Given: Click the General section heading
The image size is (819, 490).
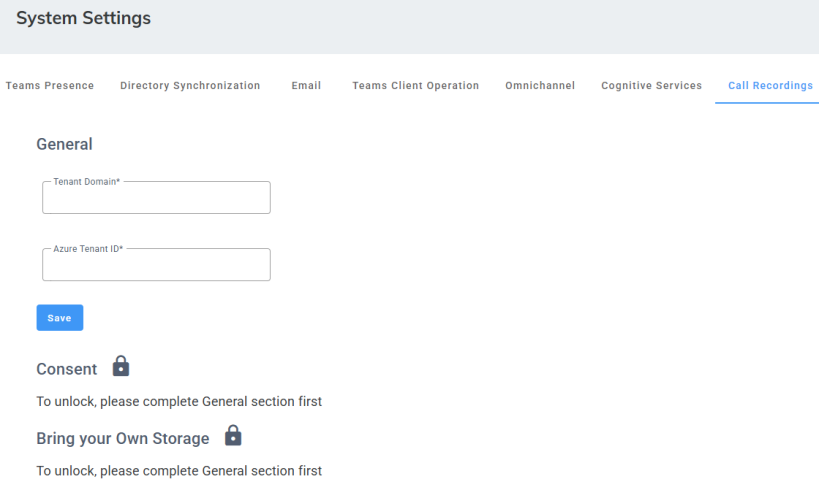Looking at the screenshot, I should (x=64, y=144).
